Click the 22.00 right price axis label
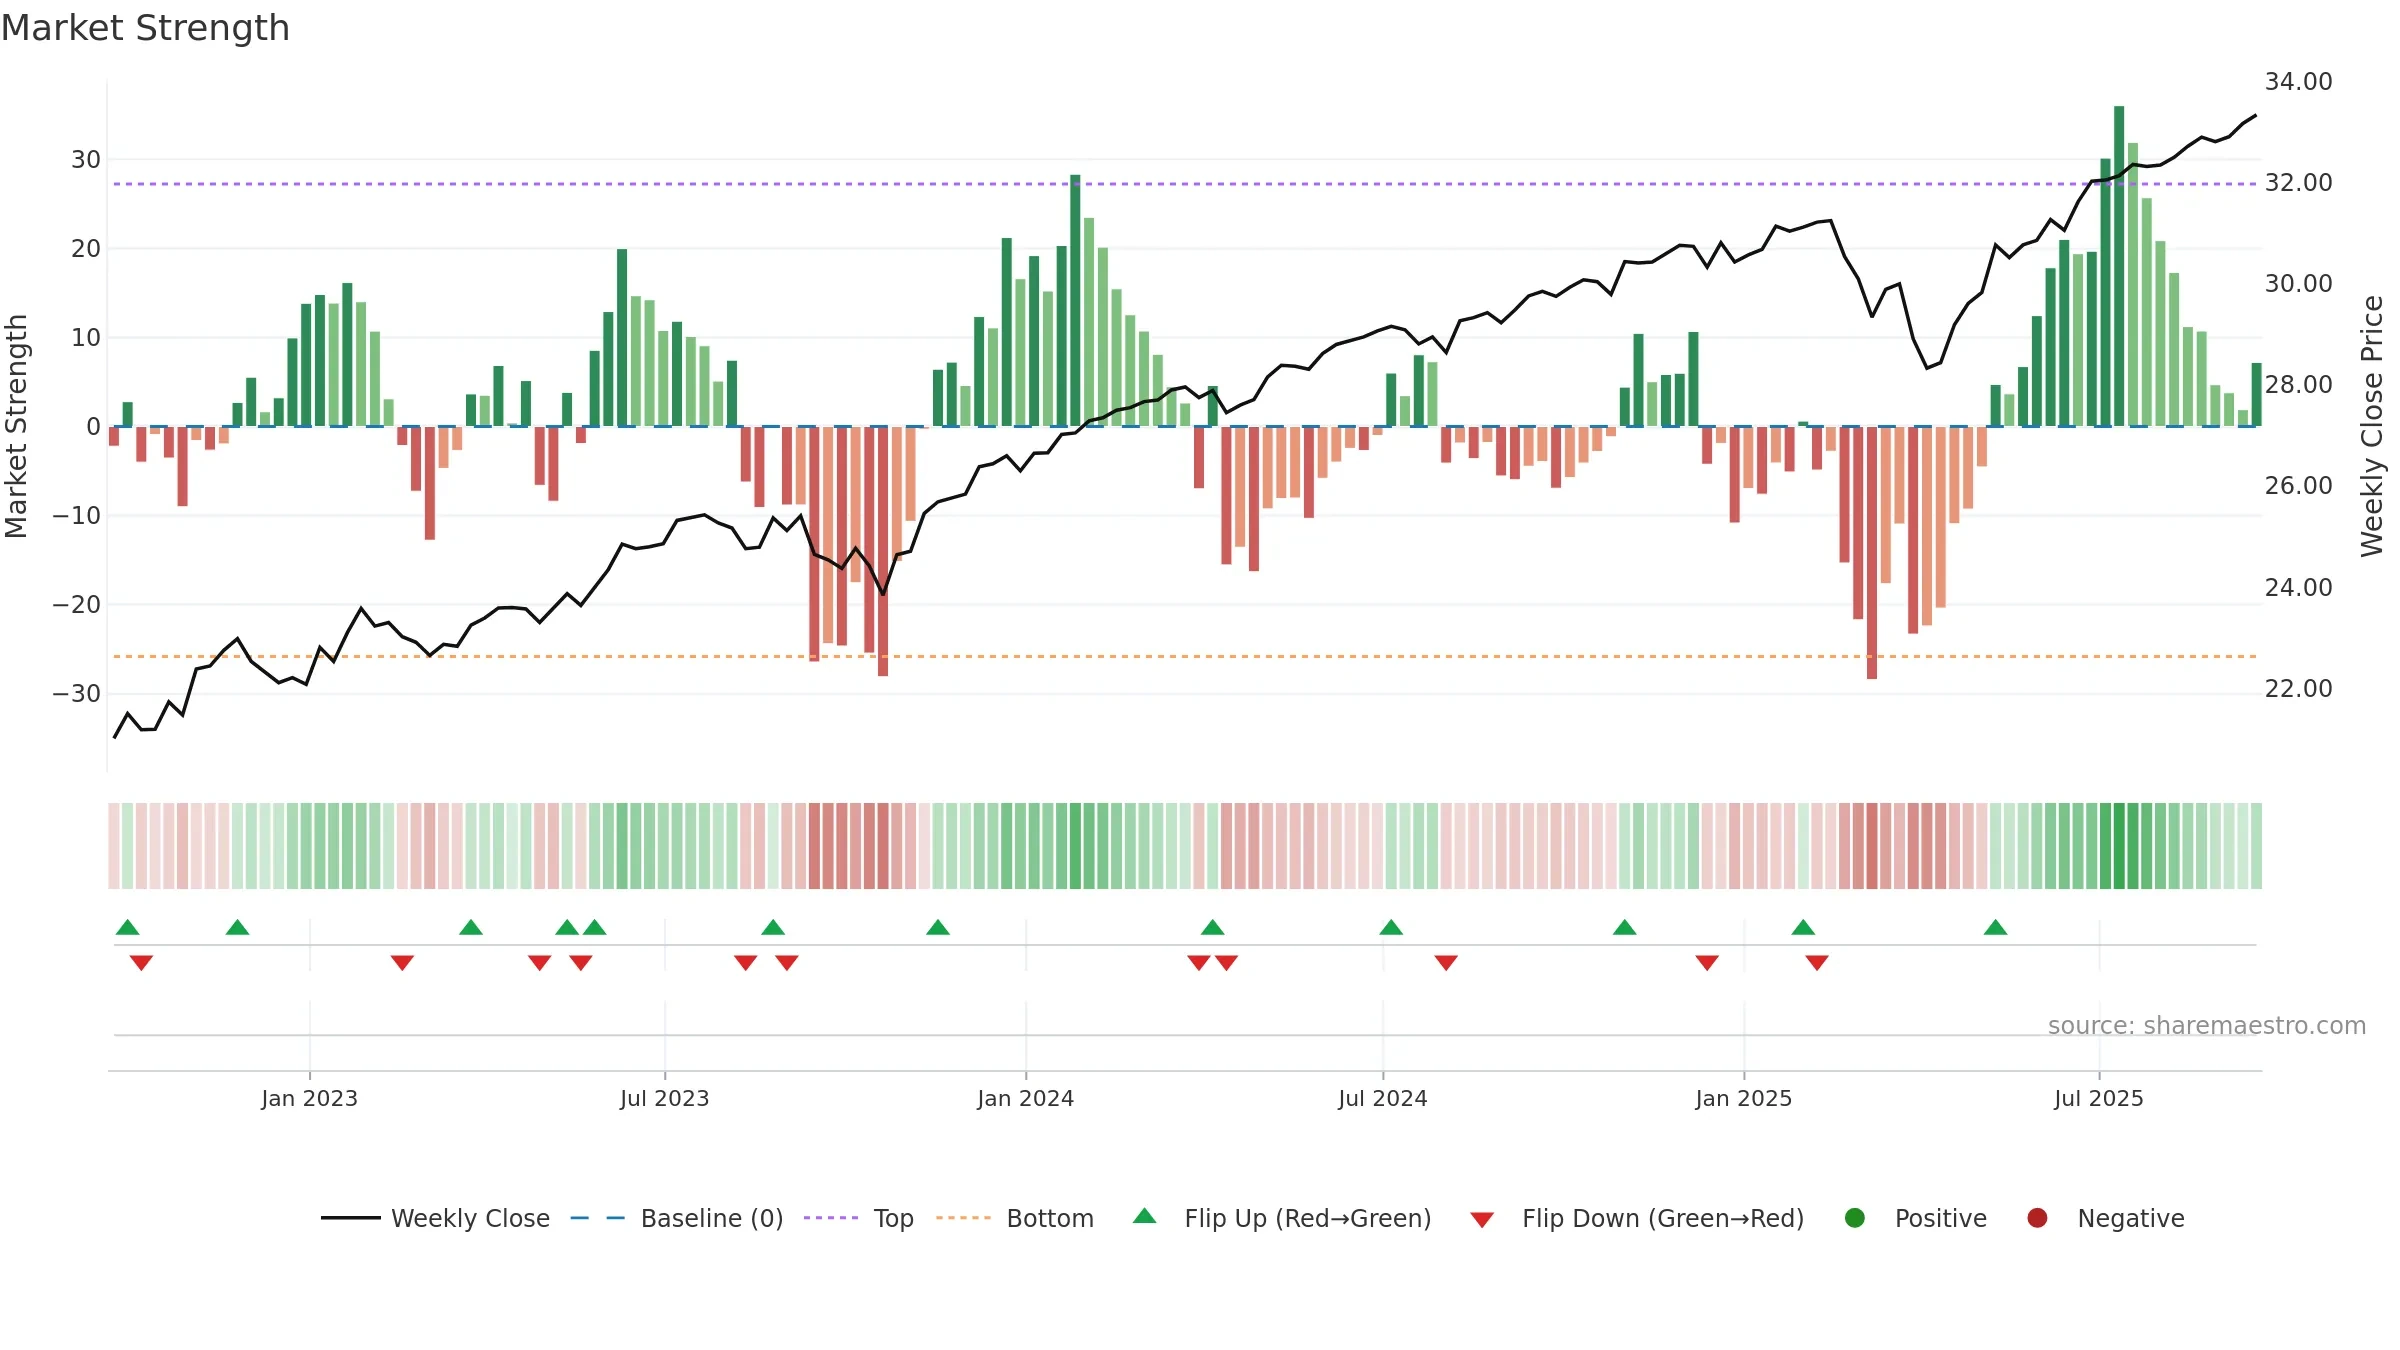 click(x=2299, y=688)
